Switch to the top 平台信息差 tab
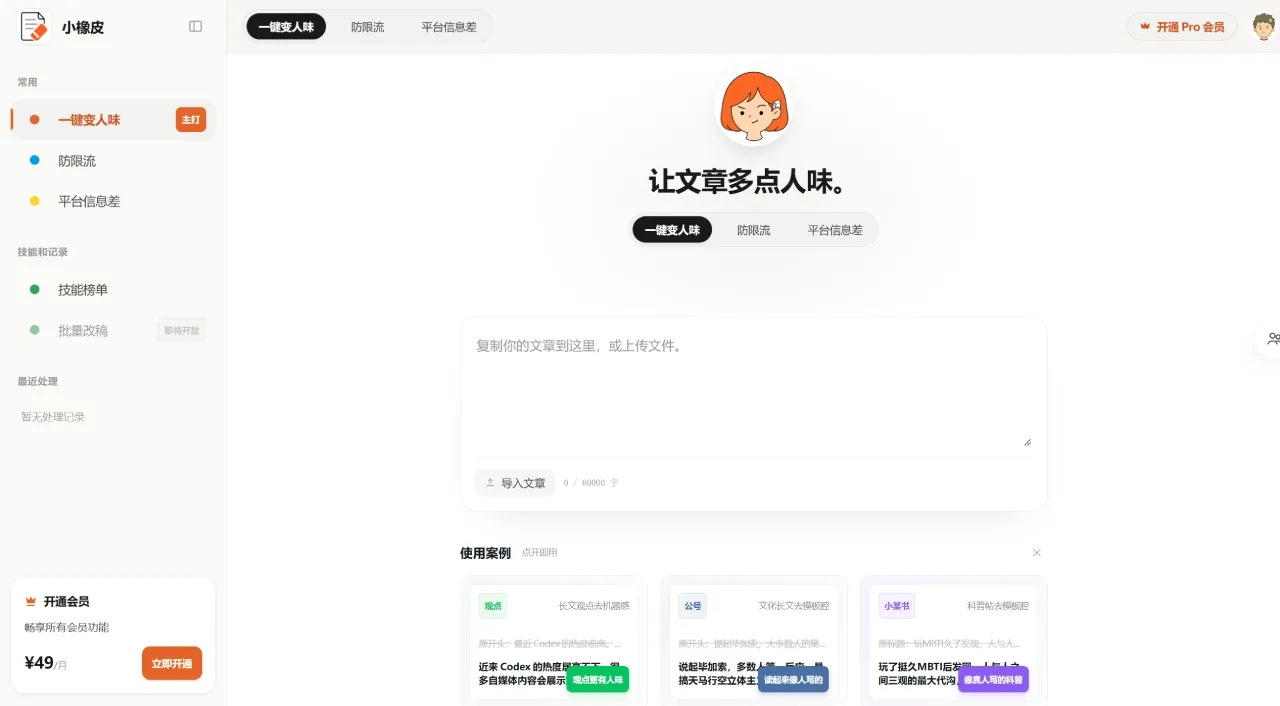 pyautogui.click(x=448, y=27)
